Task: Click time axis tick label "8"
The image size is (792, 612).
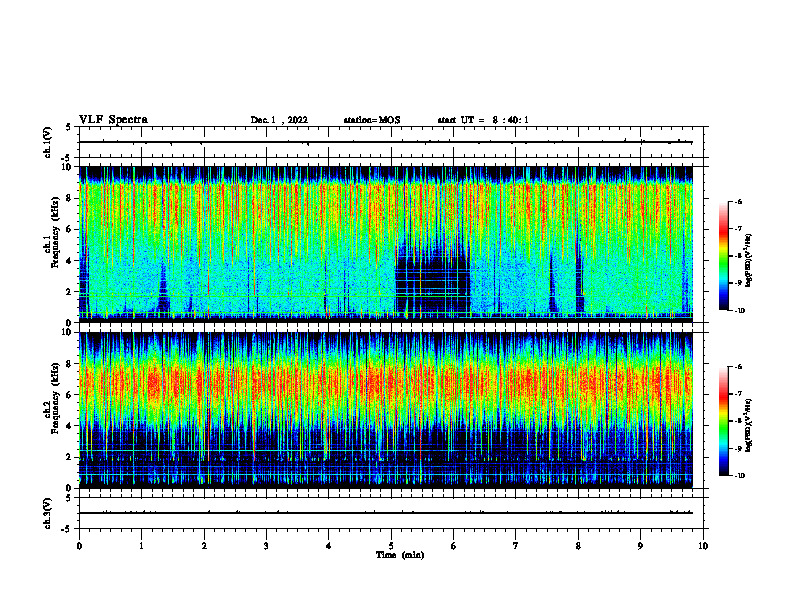Action: pyautogui.click(x=578, y=546)
